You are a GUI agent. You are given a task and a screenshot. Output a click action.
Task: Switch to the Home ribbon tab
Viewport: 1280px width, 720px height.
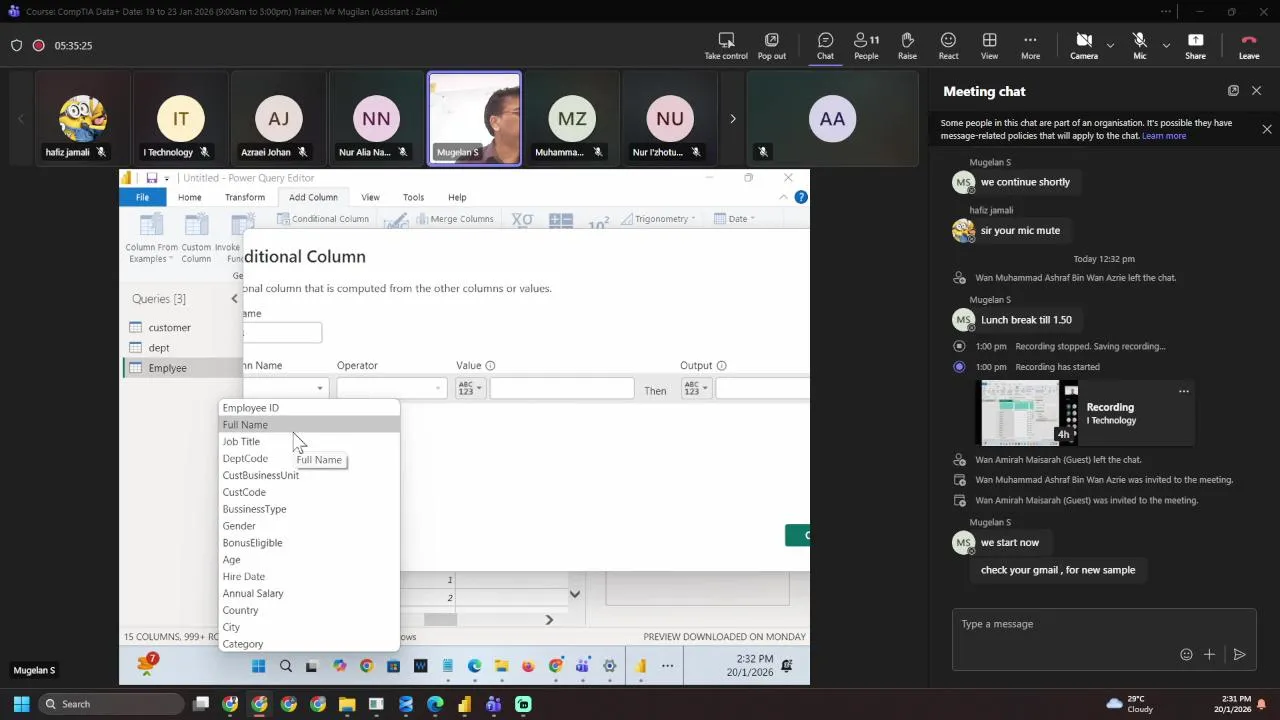pyautogui.click(x=189, y=197)
